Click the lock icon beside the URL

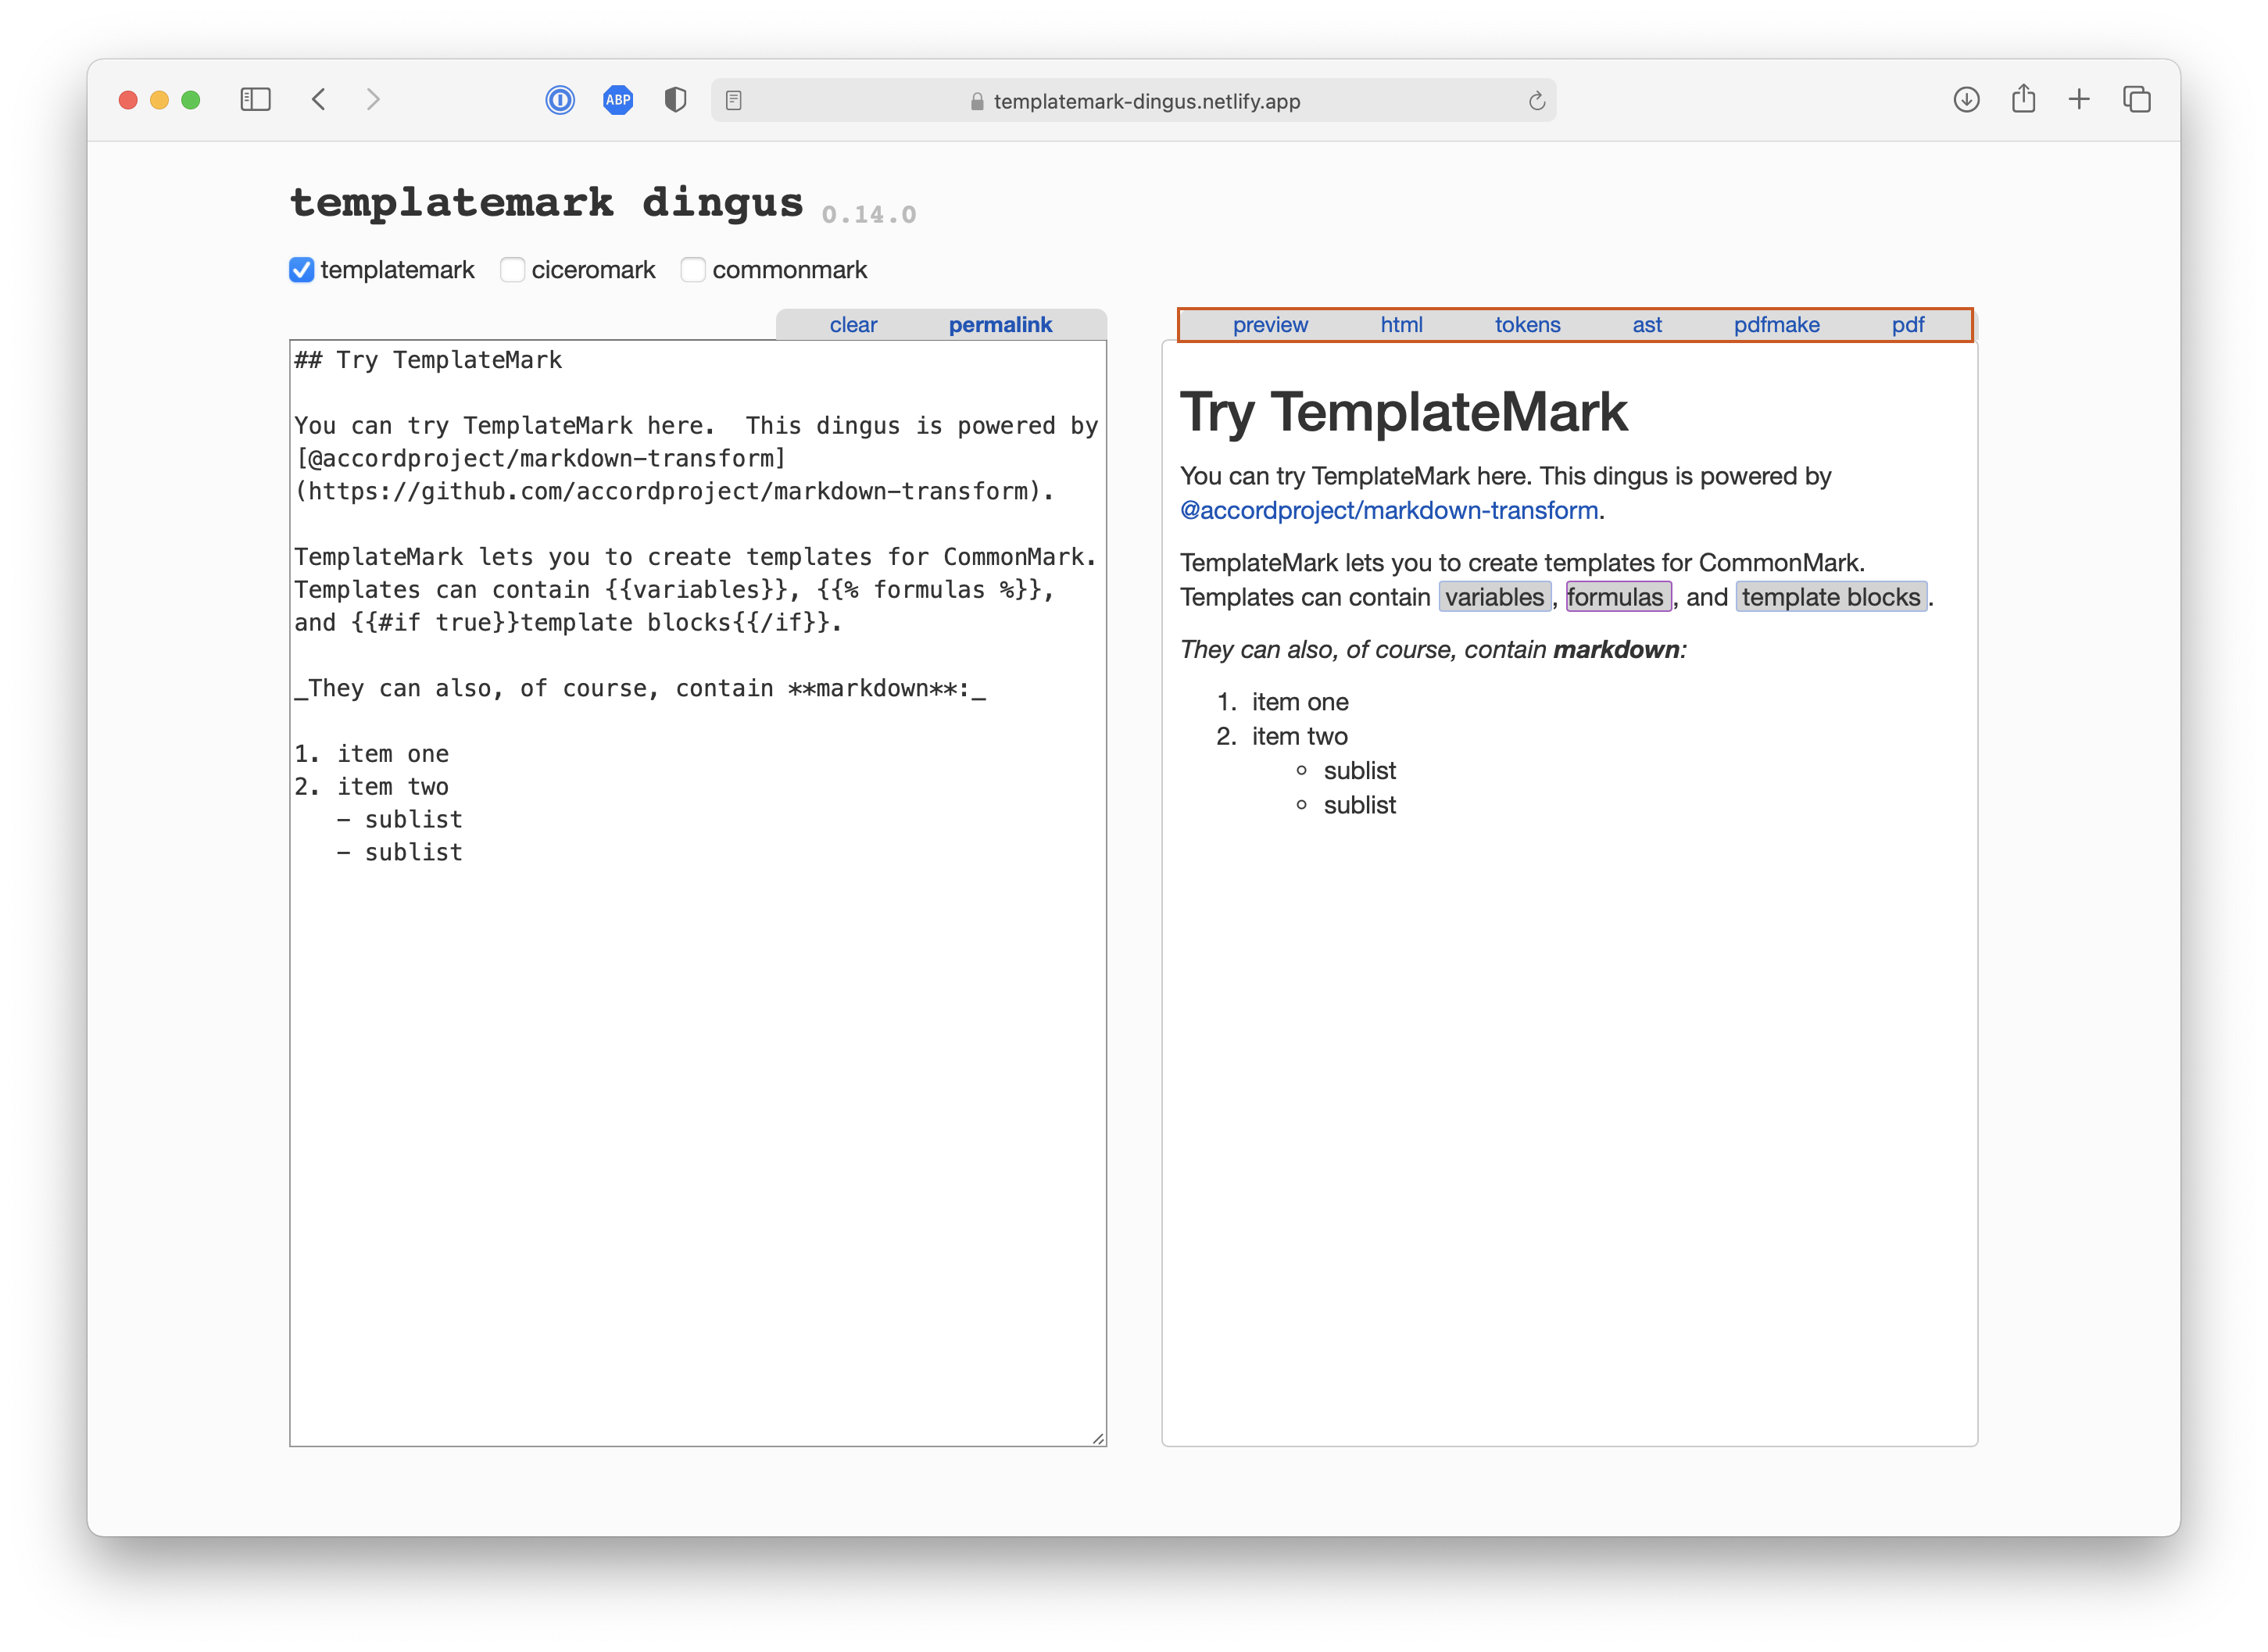pyautogui.click(x=977, y=101)
